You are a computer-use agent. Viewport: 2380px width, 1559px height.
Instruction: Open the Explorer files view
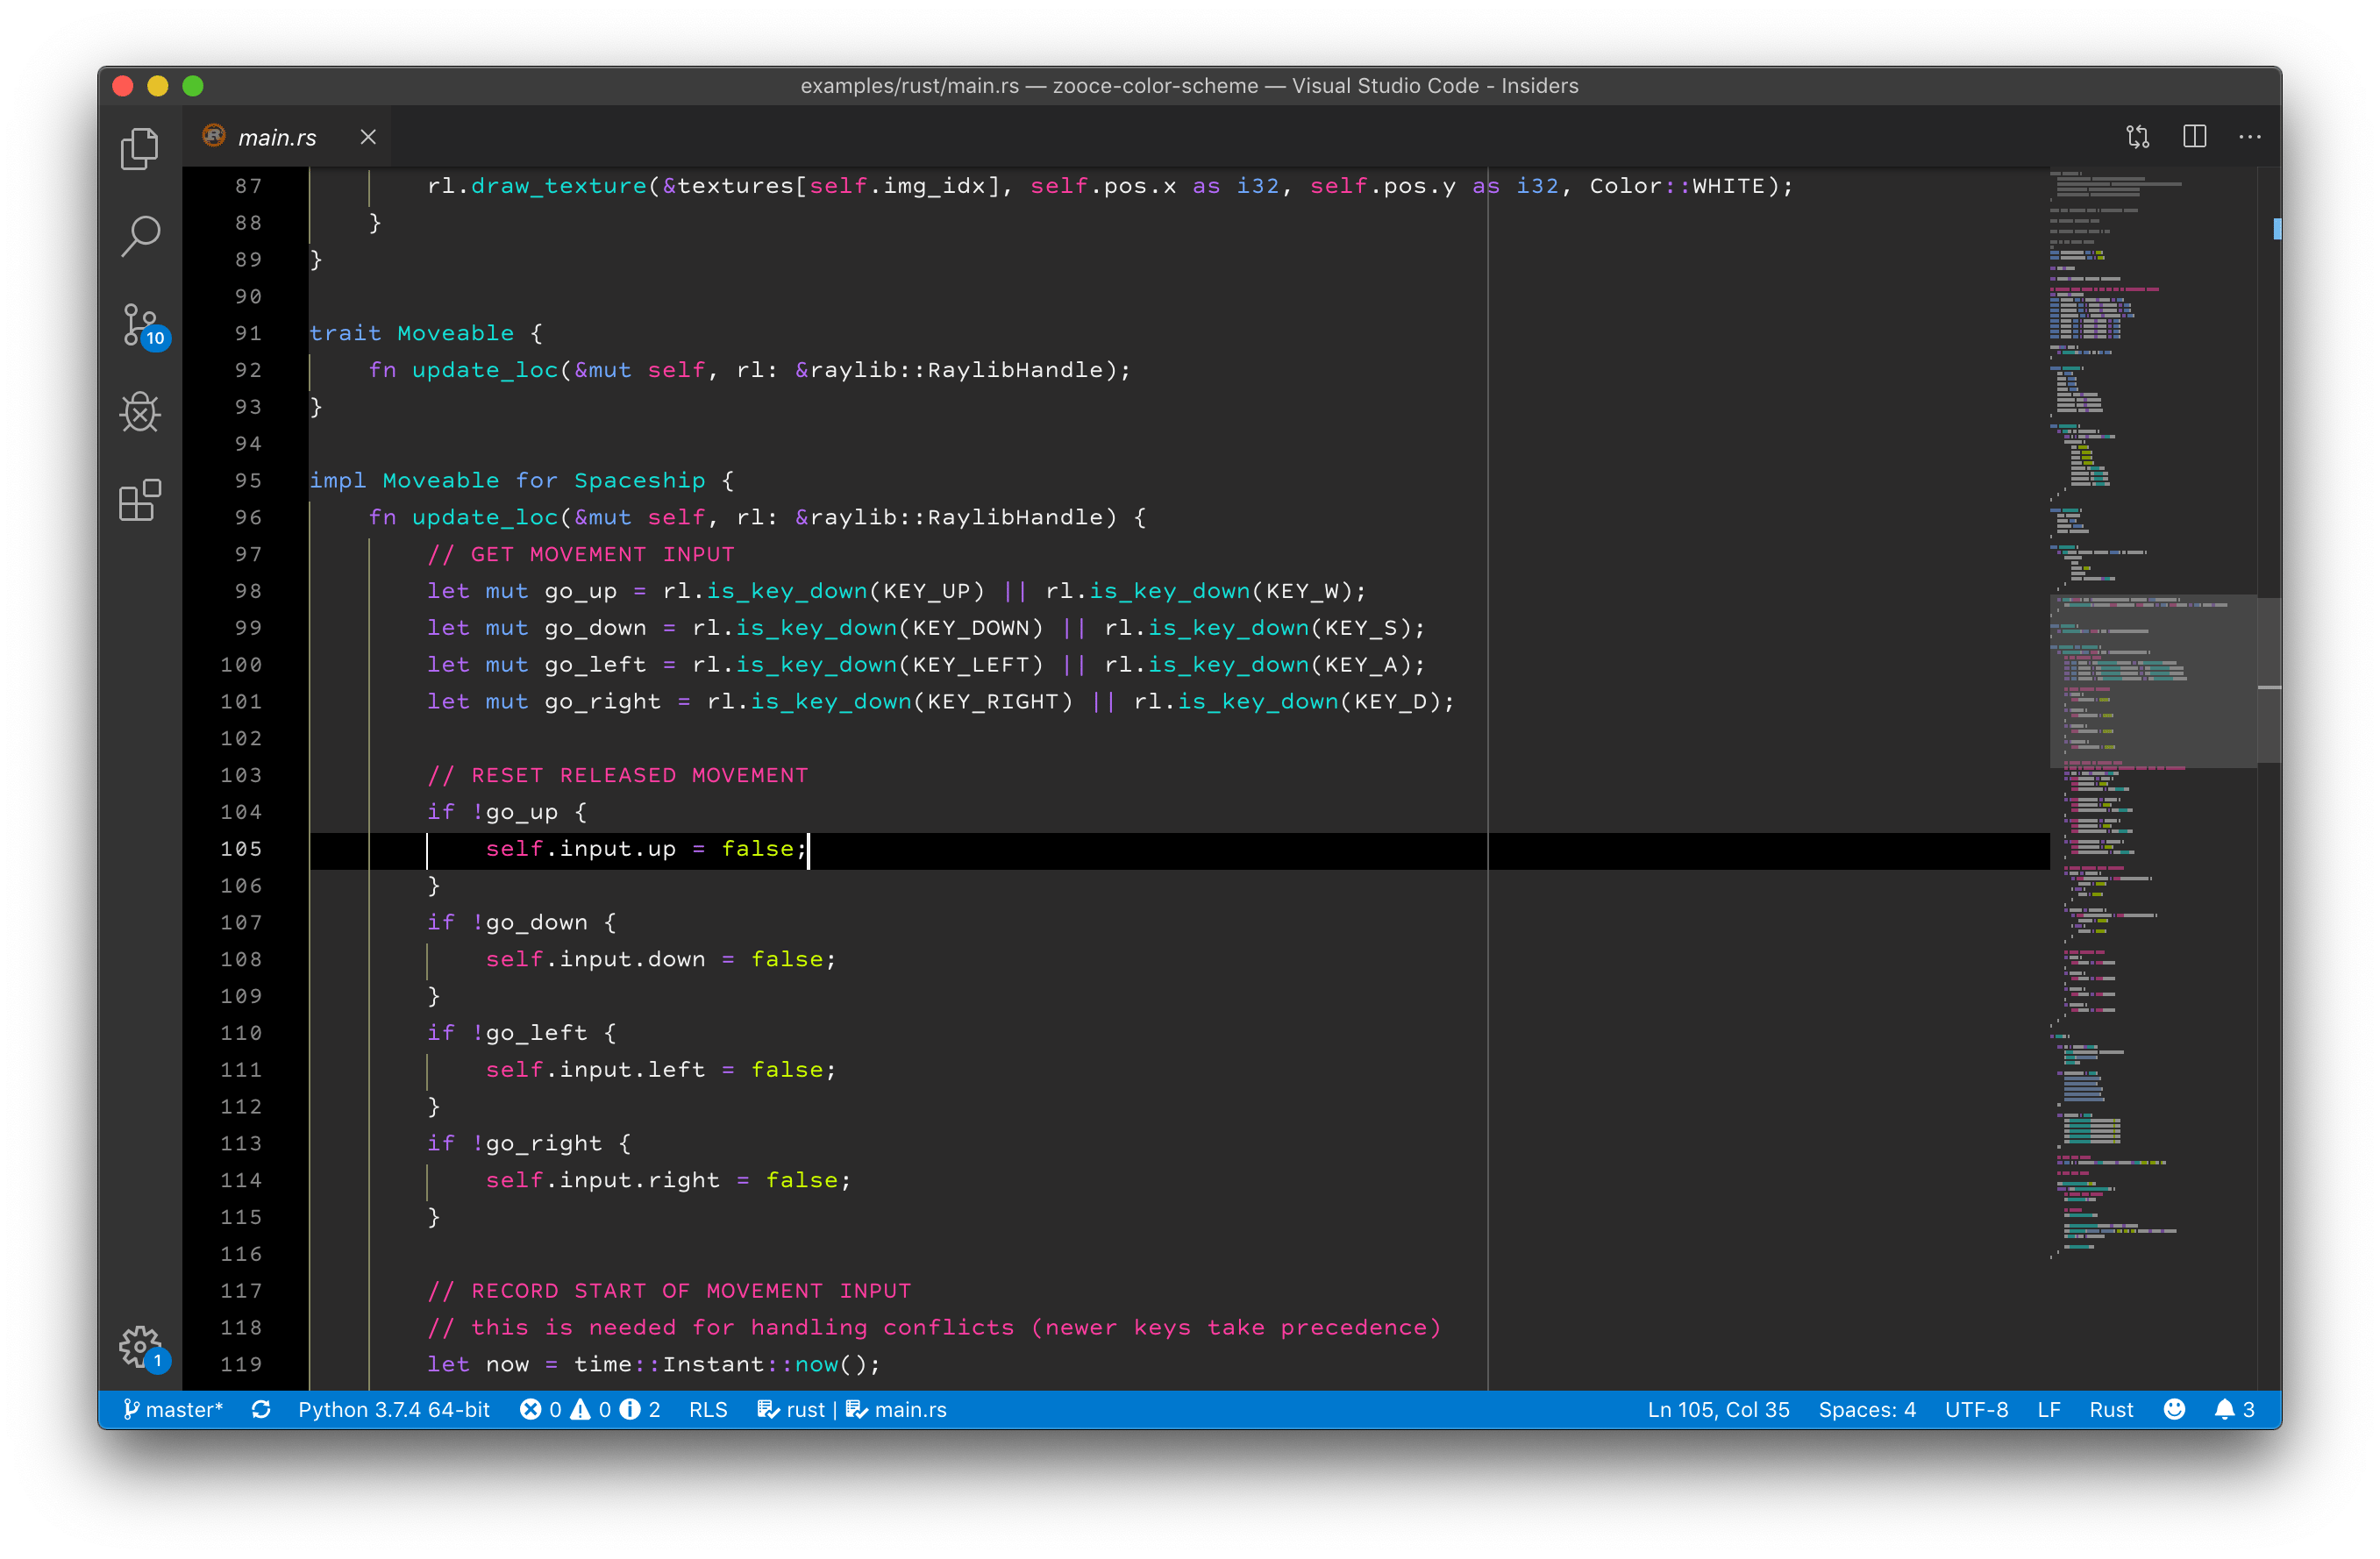pos(140,148)
